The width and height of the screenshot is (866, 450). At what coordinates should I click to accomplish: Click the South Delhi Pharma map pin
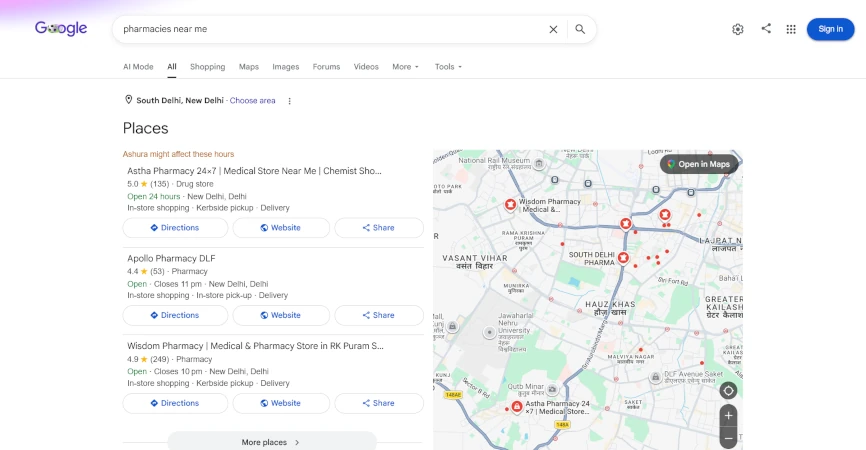(x=623, y=258)
